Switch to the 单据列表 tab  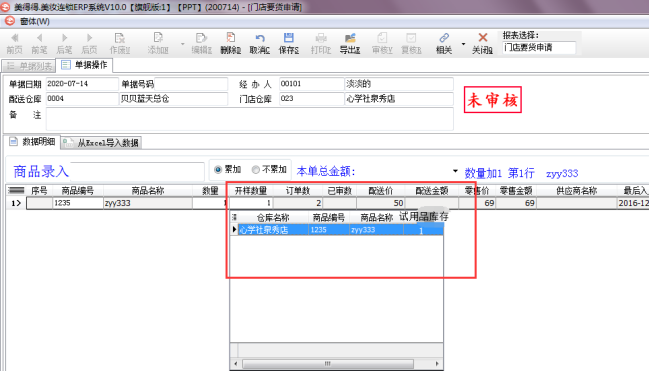click(x=29, y=66)
